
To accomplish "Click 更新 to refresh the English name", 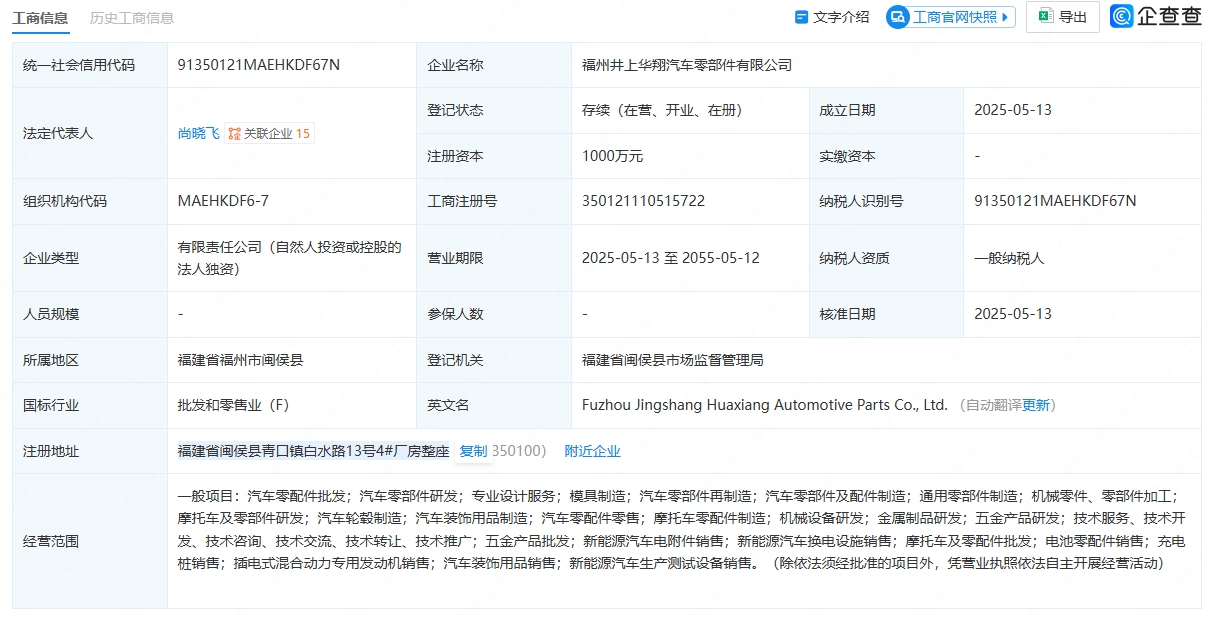I will click(x=1036, y=405).
